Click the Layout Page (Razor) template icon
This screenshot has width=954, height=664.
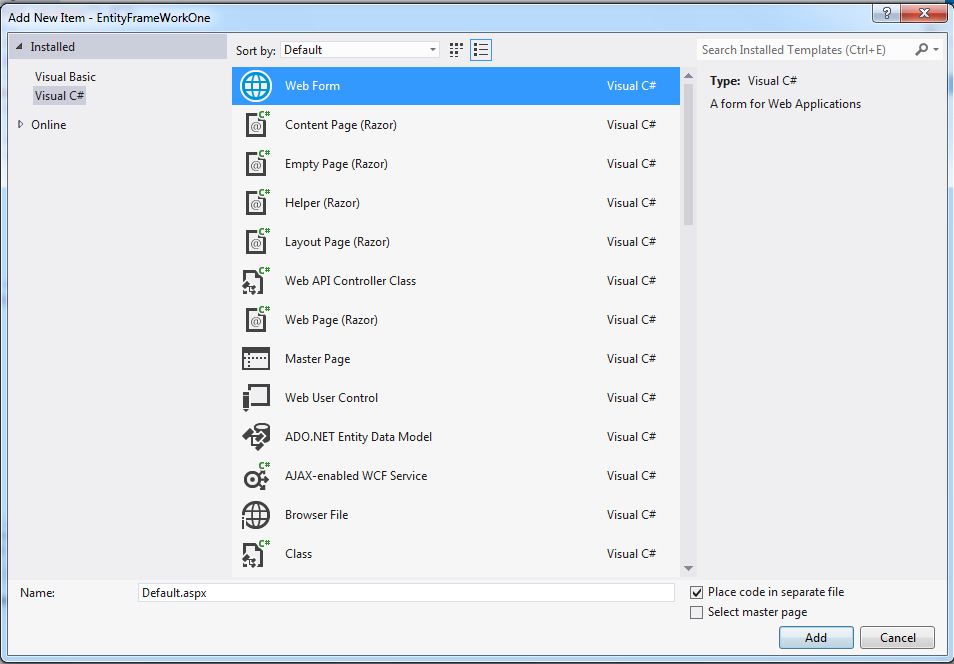point(256,242)
